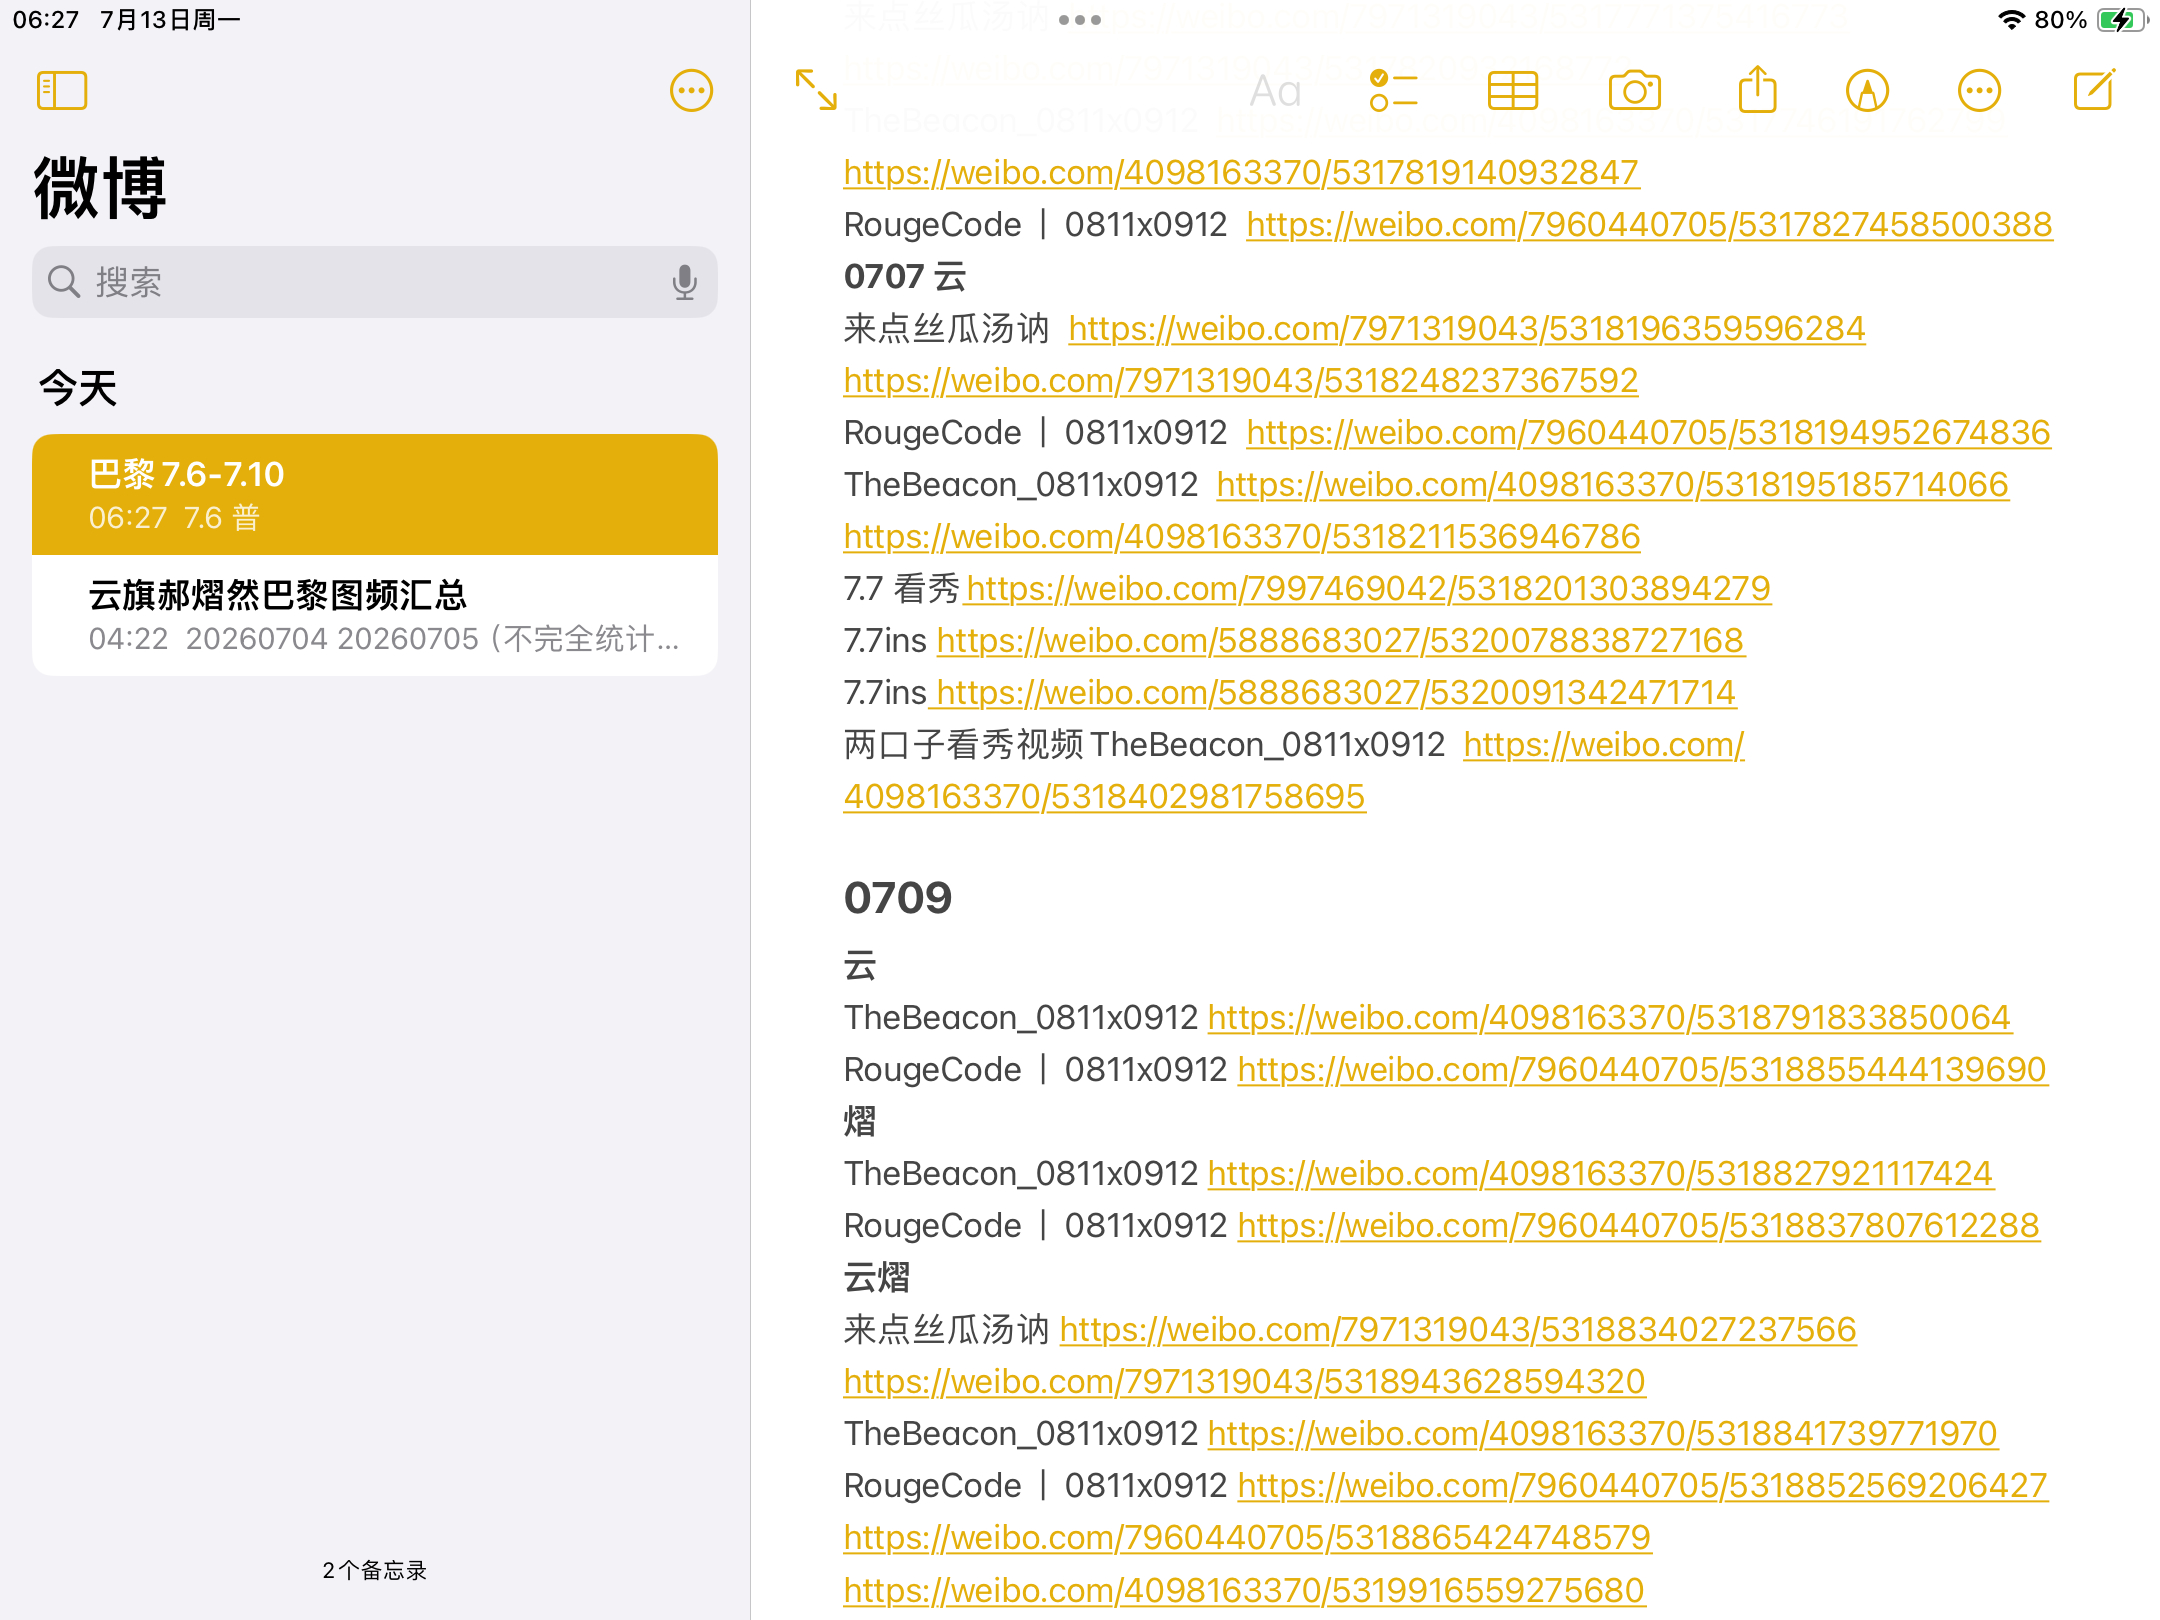Focus the 搜索 search field
This screenshot has width=2160, height=1620.
point(375,282)
